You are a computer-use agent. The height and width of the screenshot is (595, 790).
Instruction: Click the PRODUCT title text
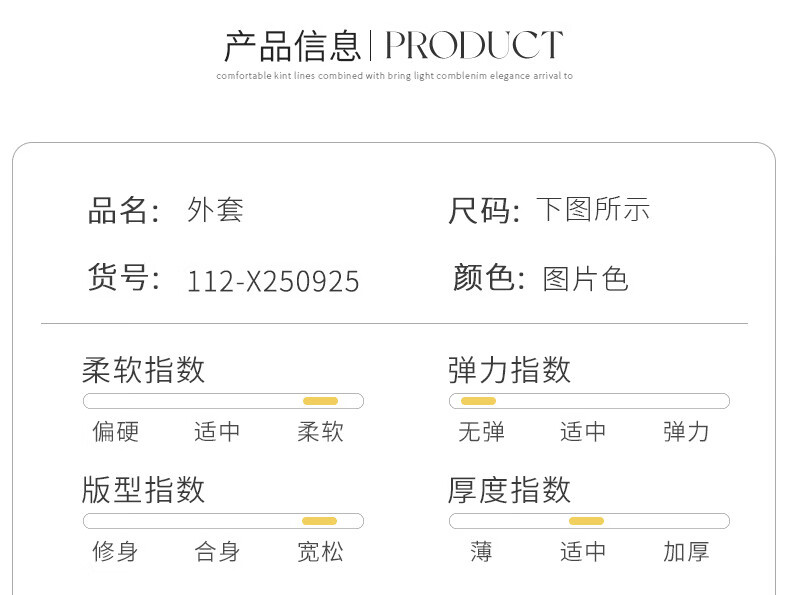pos(474,46)
